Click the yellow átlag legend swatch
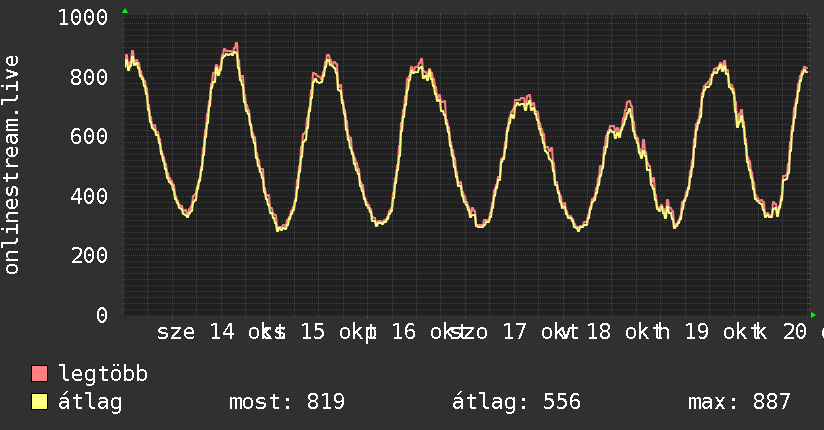 (39, 402)
